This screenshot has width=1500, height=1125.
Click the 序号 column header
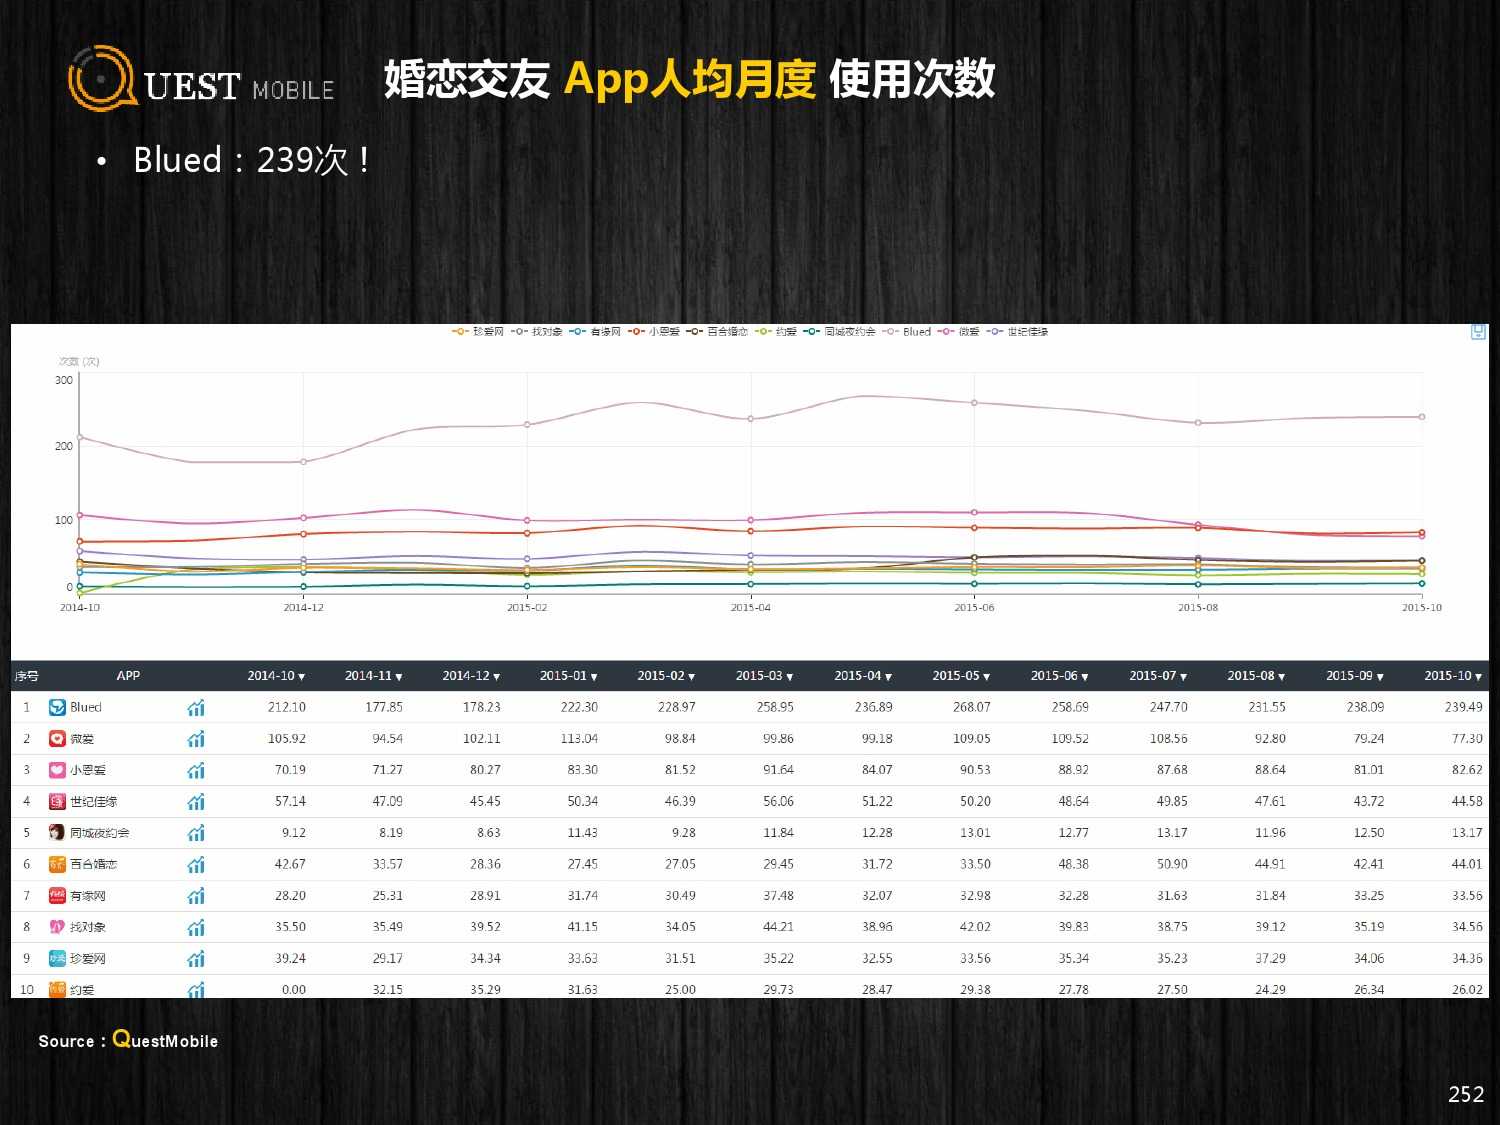(x=26, y=676)
